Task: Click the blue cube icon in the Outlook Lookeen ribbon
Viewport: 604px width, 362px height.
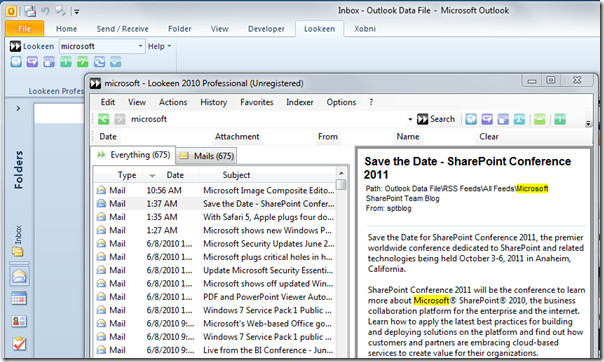Action: 16,62
